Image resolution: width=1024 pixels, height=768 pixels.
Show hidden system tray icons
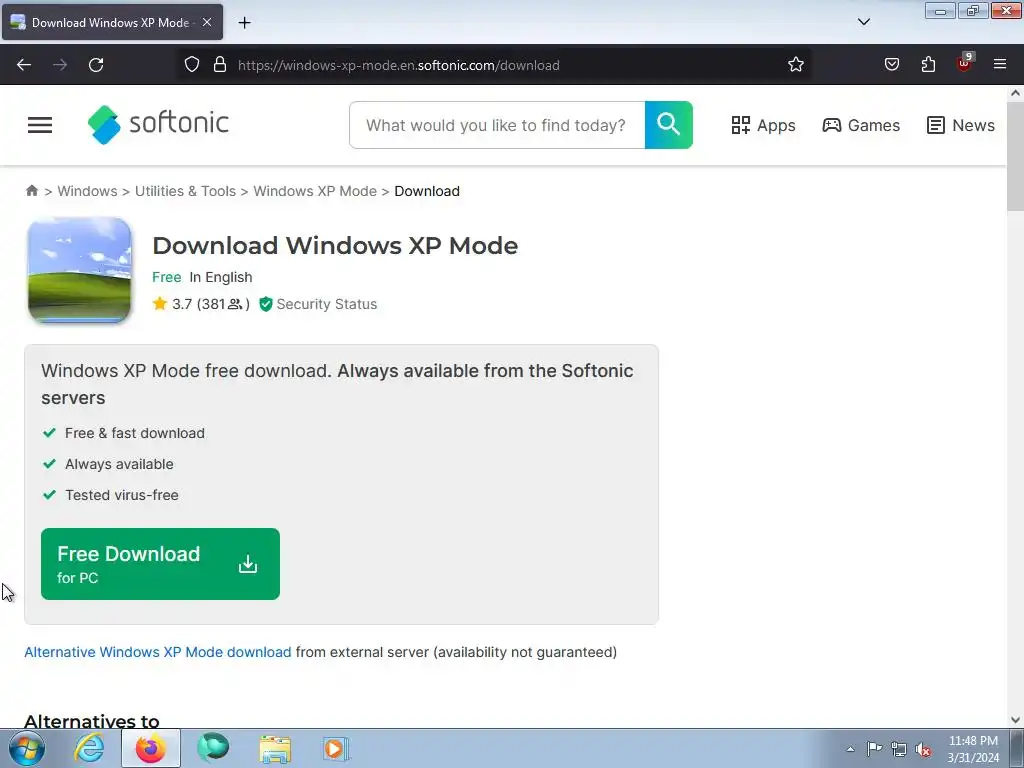[x=850, y=749]
